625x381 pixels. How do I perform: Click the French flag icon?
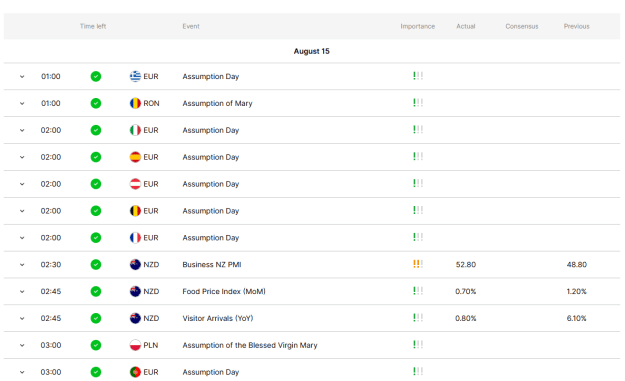(x=135, y=238)
